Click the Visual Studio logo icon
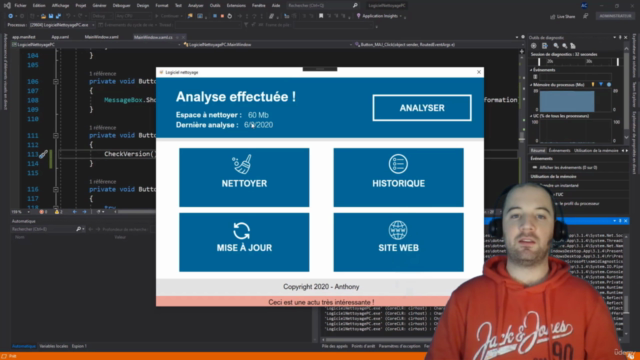The image size is (640, 360). [x=7, y=5]
